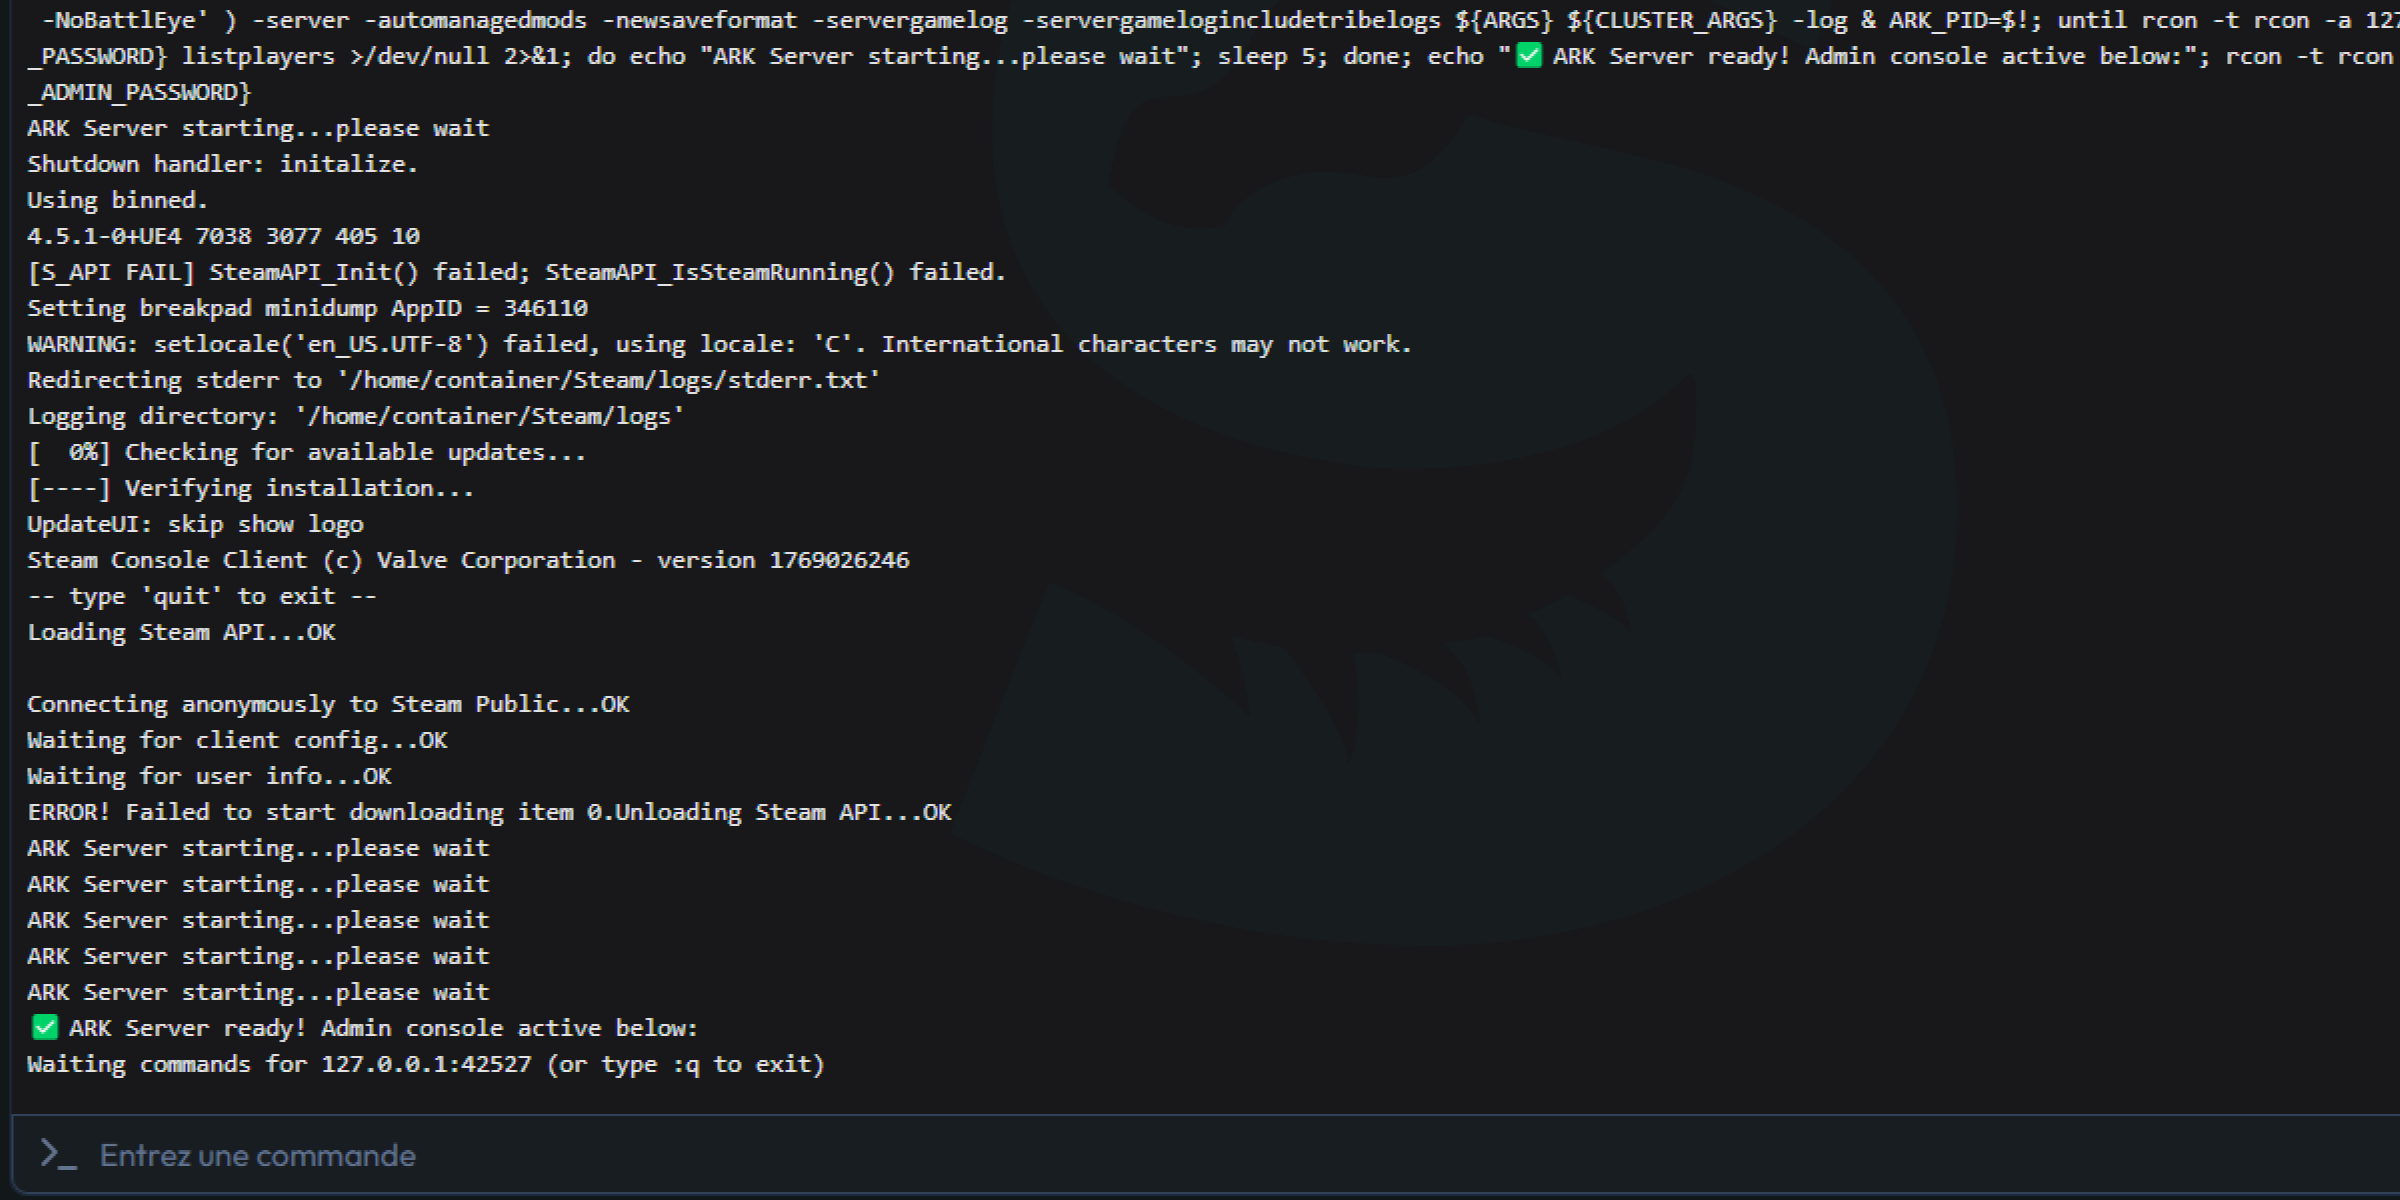Click 'Loading Steam API...OK' log line
This screenshot has width=2400, height=1200.
pyautogui.click(x=181, y=632)
